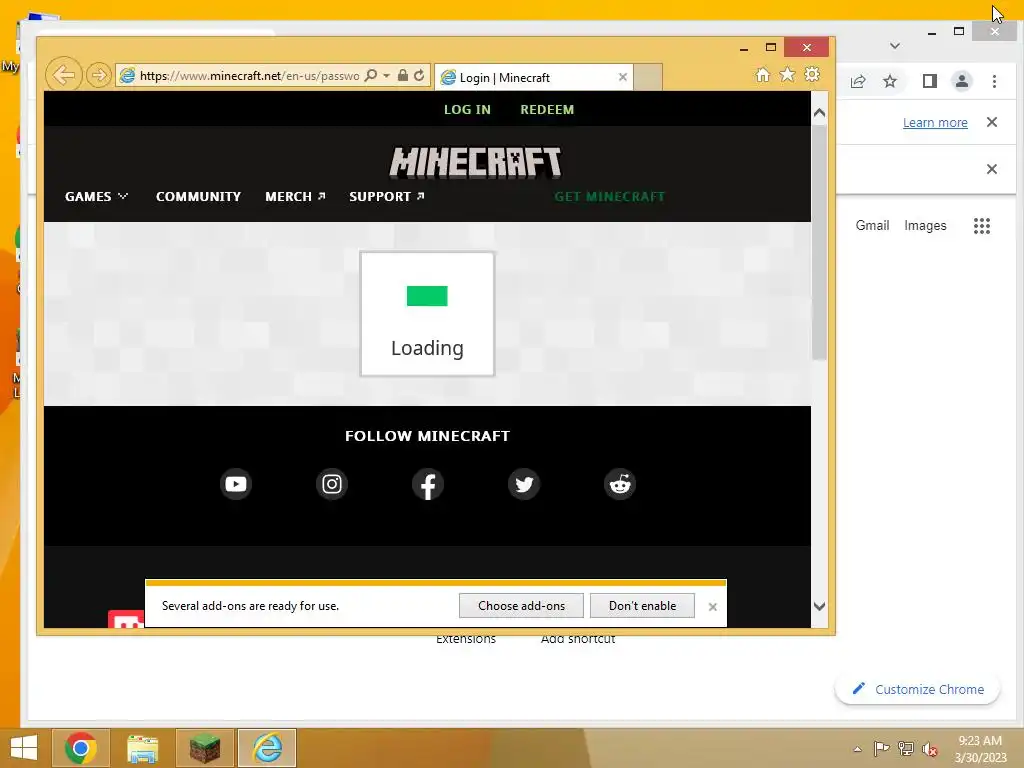The height and width of the screenshot is (768, 1024).
Task: Dismiss Chrome's Learn more infobar
Action: click(x=992, y=122)
